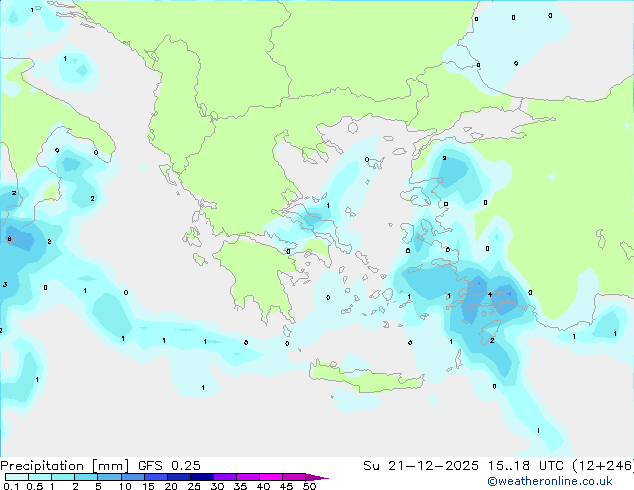
Task: Click the weatheronline.co.uk copyright link
Action: click(x=549, y=481)
